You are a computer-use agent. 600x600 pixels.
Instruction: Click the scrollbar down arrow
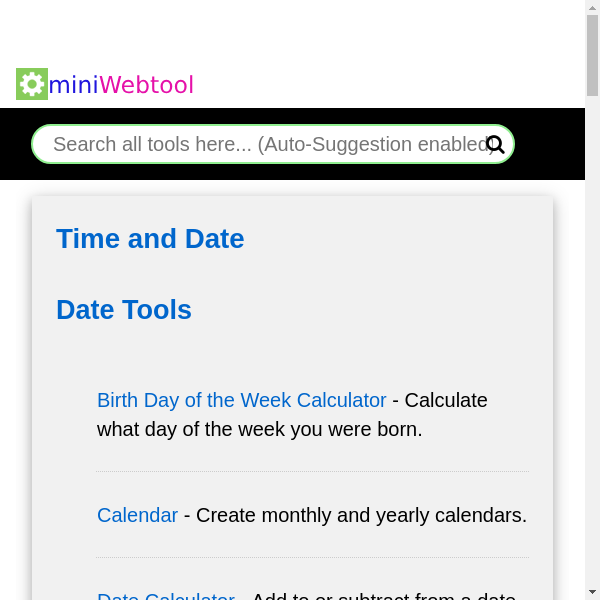(x=592, y=592)
